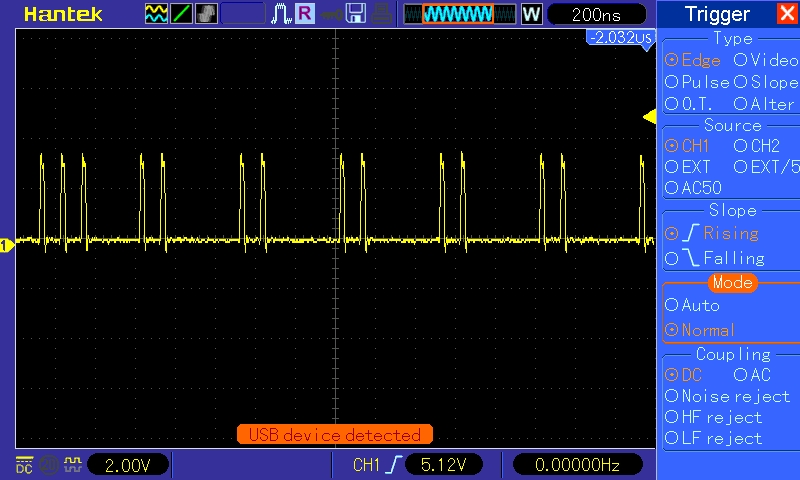Click the 200ns timebase readout
Image resolution: width=800 pixels, height=480 pixels.
tap(596, 14)
